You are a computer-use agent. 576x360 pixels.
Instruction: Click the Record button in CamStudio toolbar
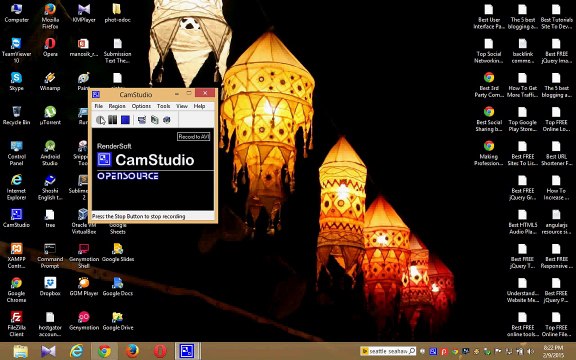tap(100, 120)
